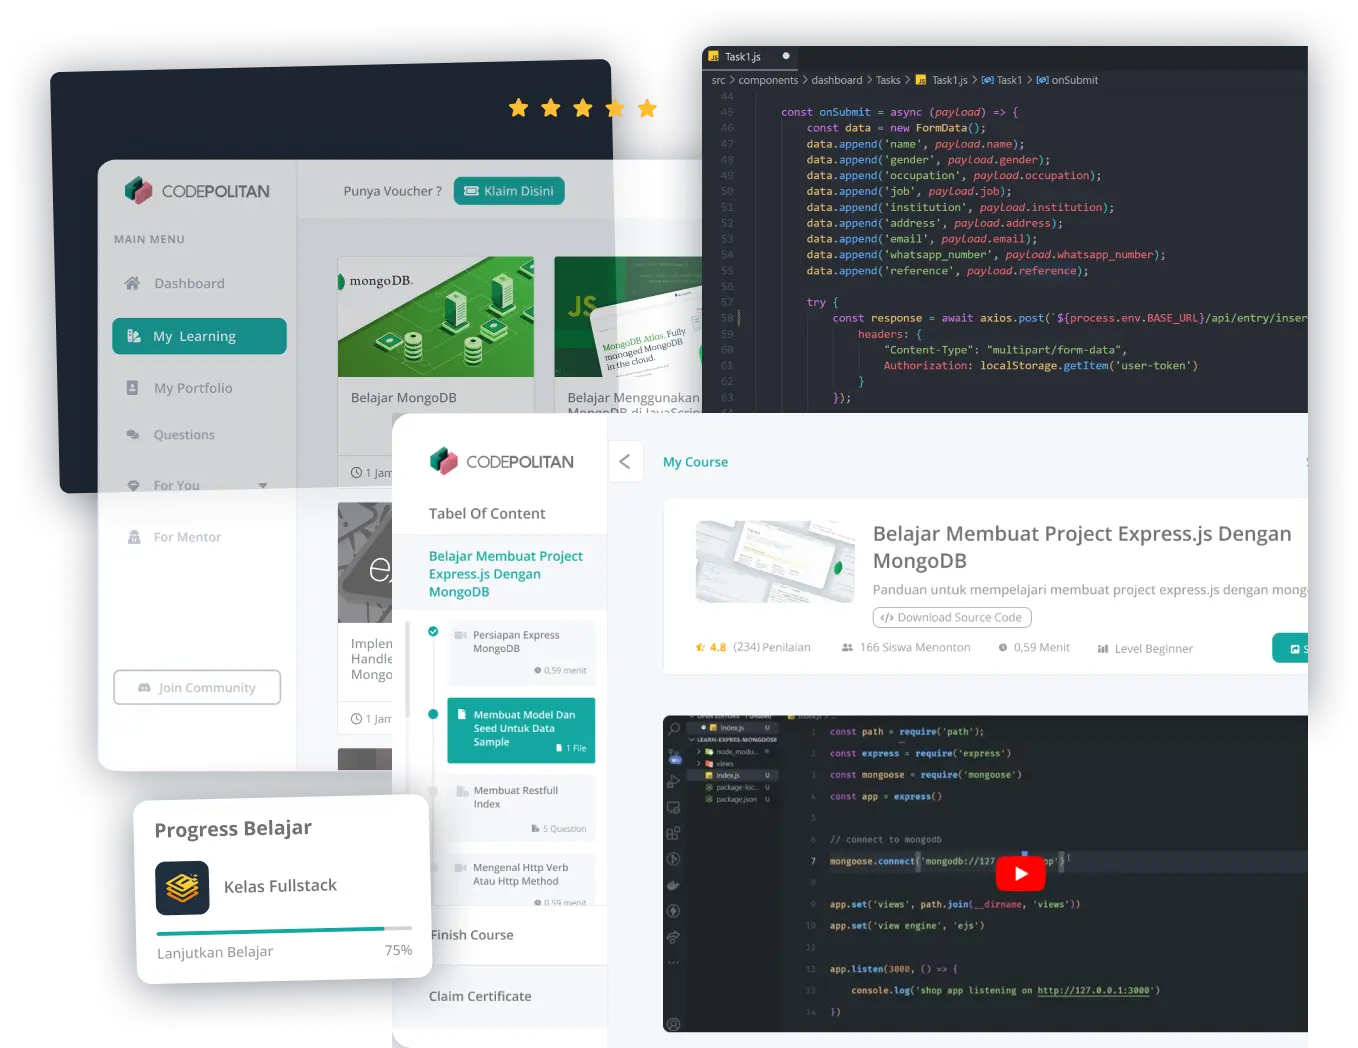Click the Finish Course button
Screen dimensions: 1358x1048
(x=472, y=935)
